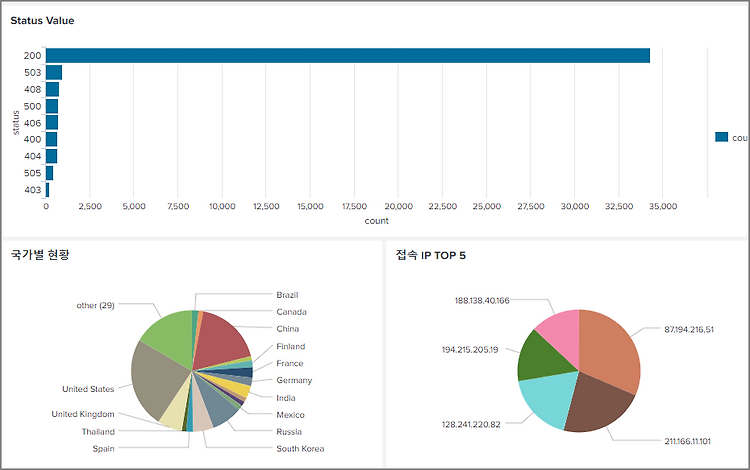Click the Germany pie label
750x470 pixels.
pyautogui.click(x=294, y=380)
